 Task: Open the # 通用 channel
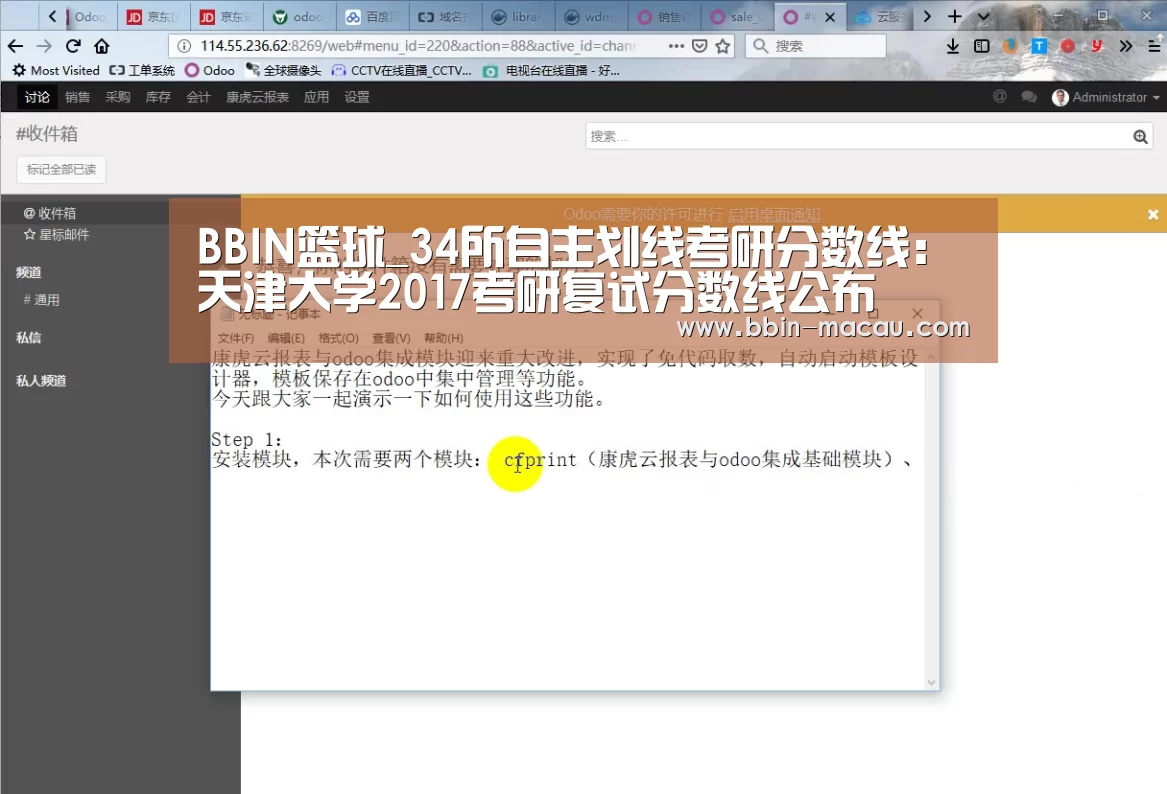click(x=42, y=301)
